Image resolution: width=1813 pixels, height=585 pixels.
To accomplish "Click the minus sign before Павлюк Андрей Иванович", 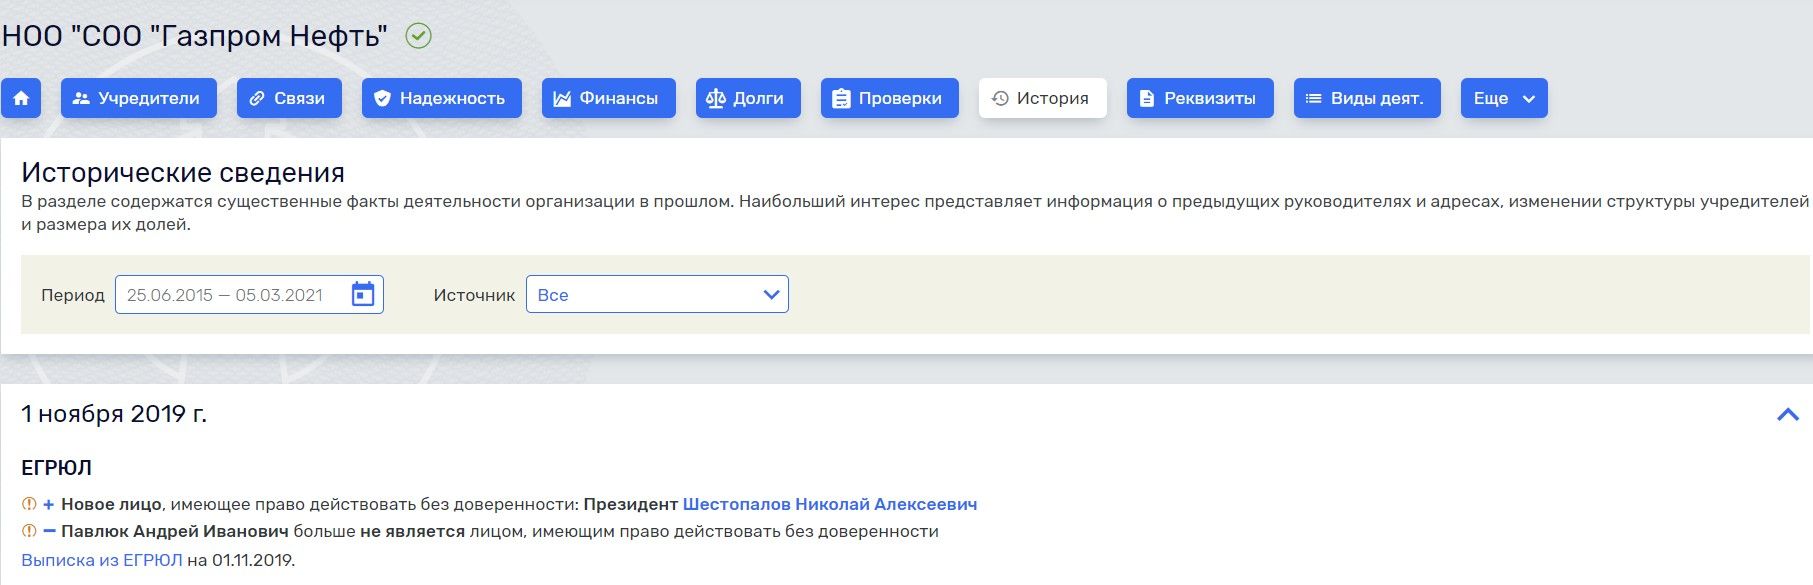I will tap(49, 531).
